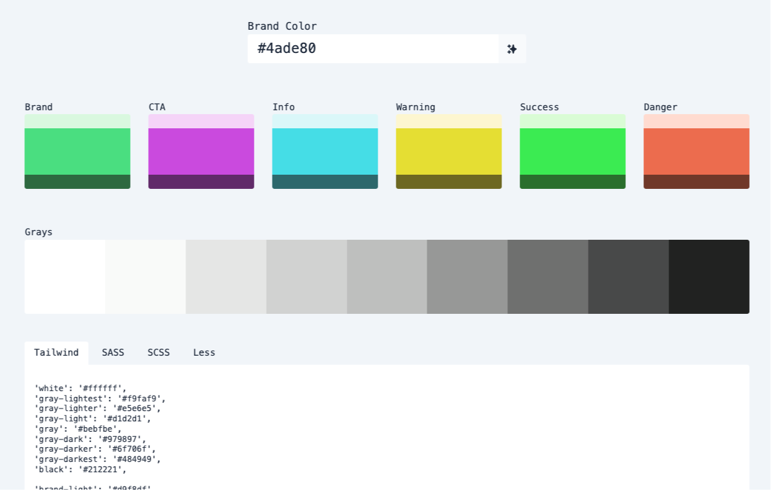Select the gray-lighter swatch in Grays
The image size is (771, 495).
click(x=226, y=277)
